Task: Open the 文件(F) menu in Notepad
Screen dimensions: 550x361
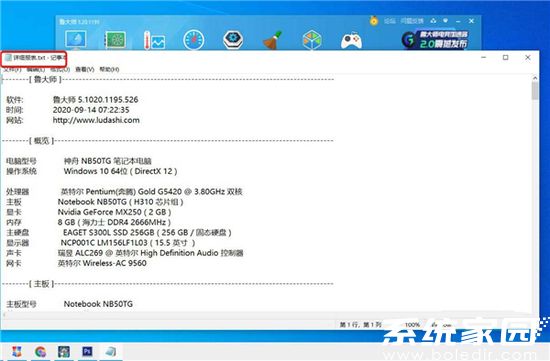Action: pos(12,69)
